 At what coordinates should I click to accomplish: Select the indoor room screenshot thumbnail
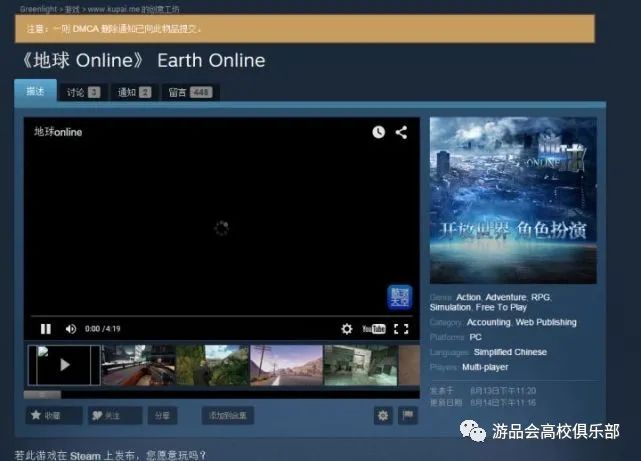tap(361, 365)
